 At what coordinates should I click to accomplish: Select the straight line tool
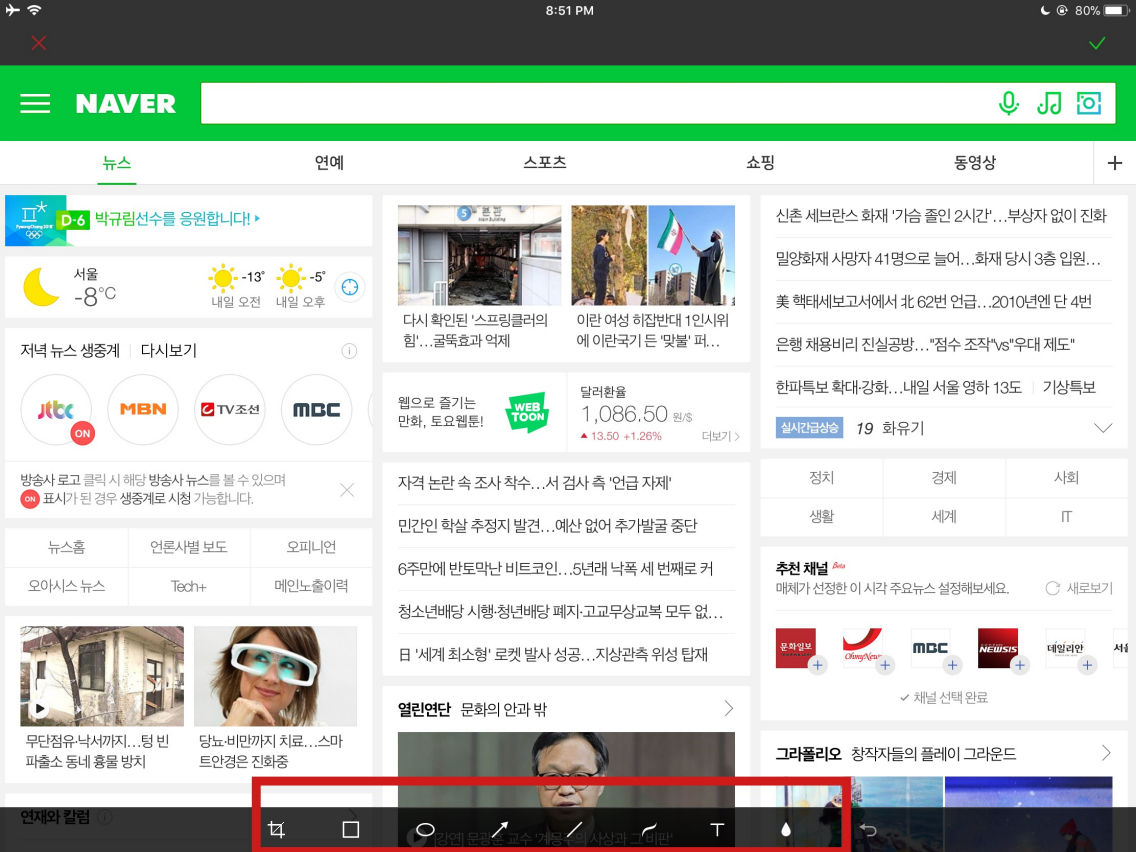click(575, 830)
